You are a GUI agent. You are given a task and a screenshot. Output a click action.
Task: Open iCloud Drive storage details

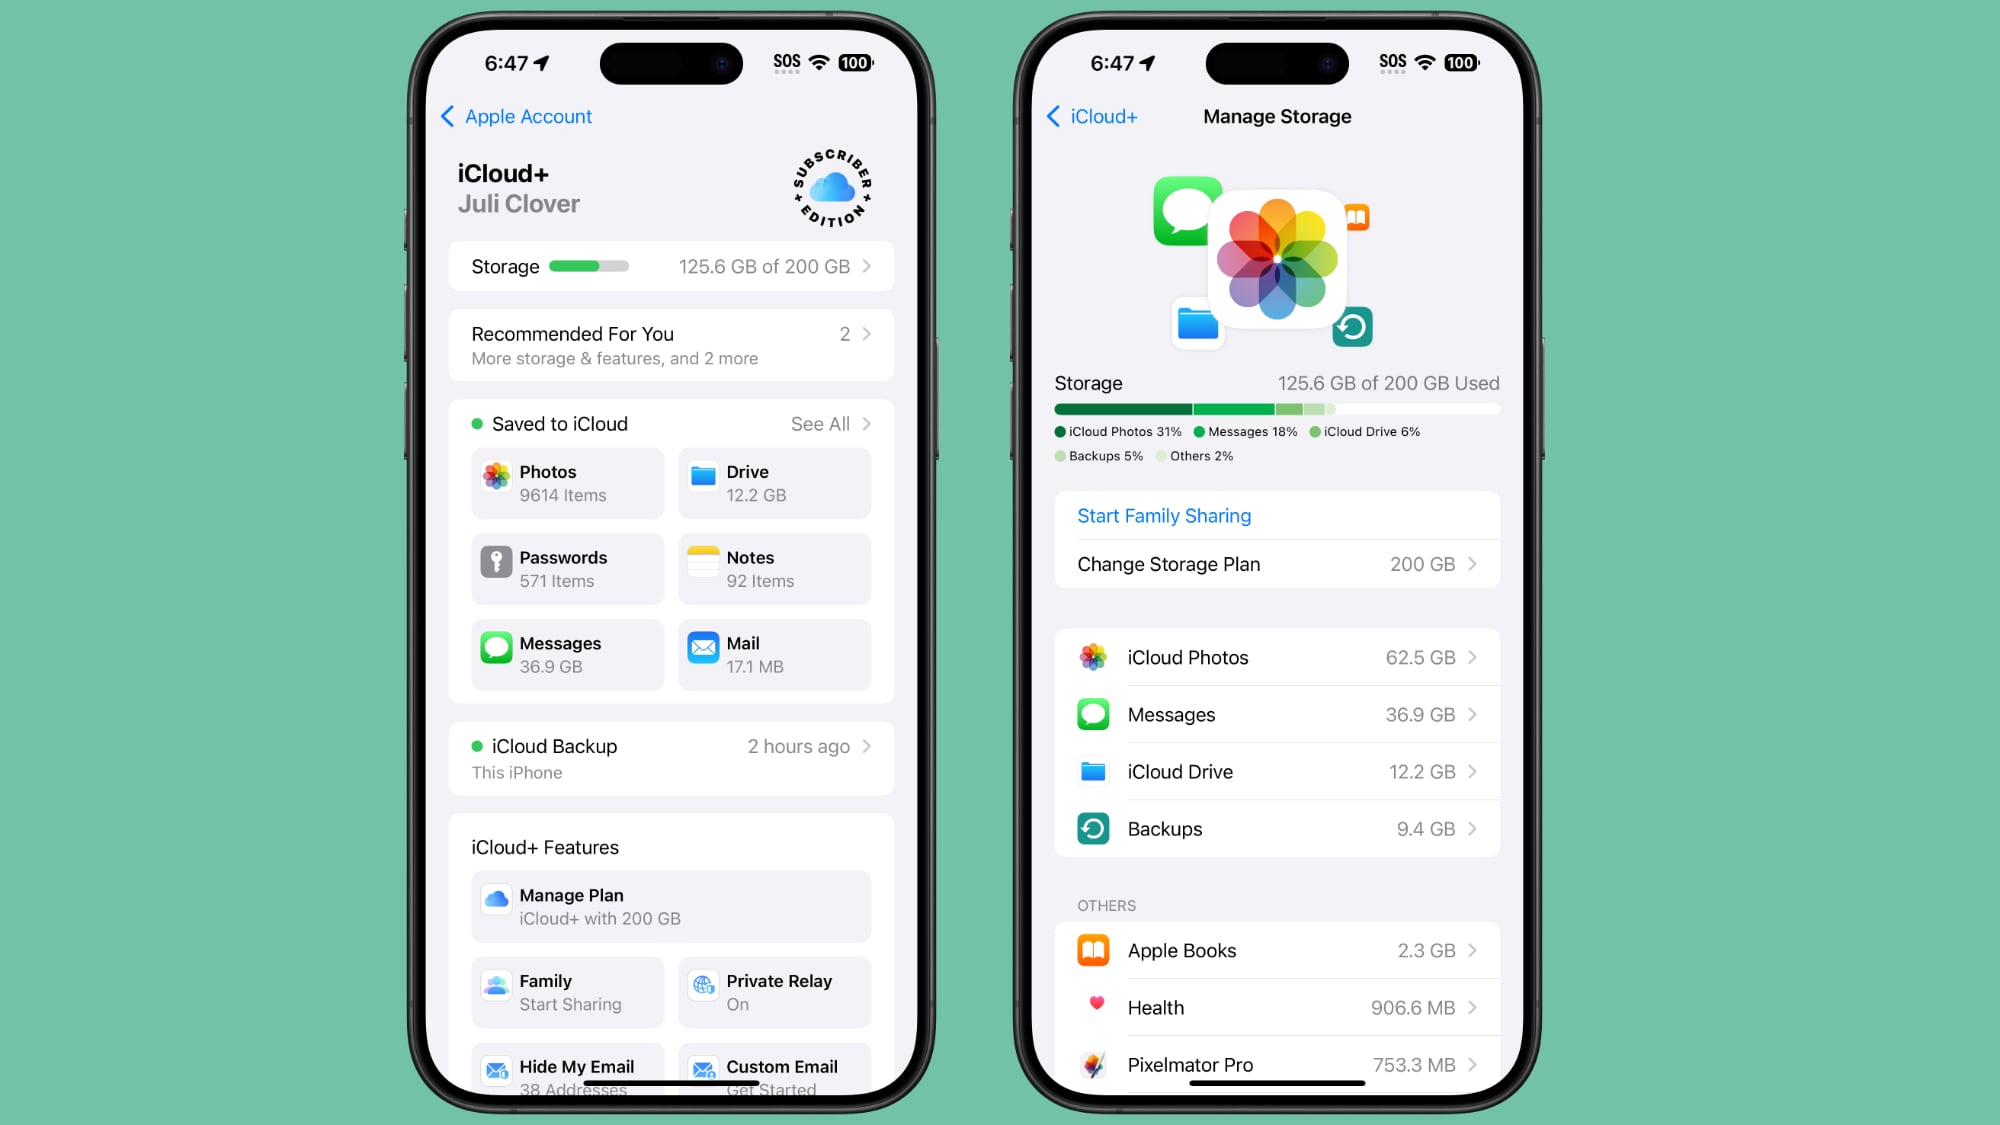coord(1276,771)
